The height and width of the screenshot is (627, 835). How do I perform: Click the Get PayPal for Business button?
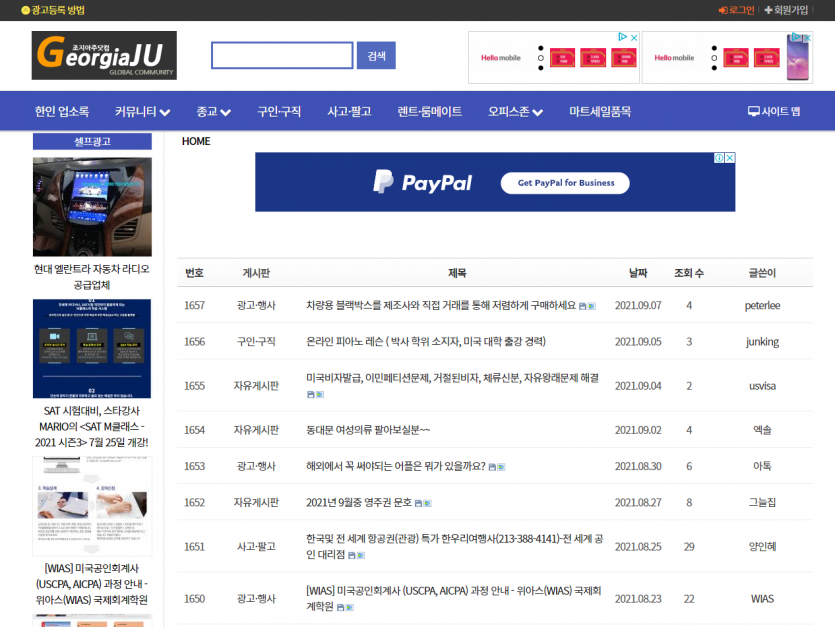click(x=565, y=183)
